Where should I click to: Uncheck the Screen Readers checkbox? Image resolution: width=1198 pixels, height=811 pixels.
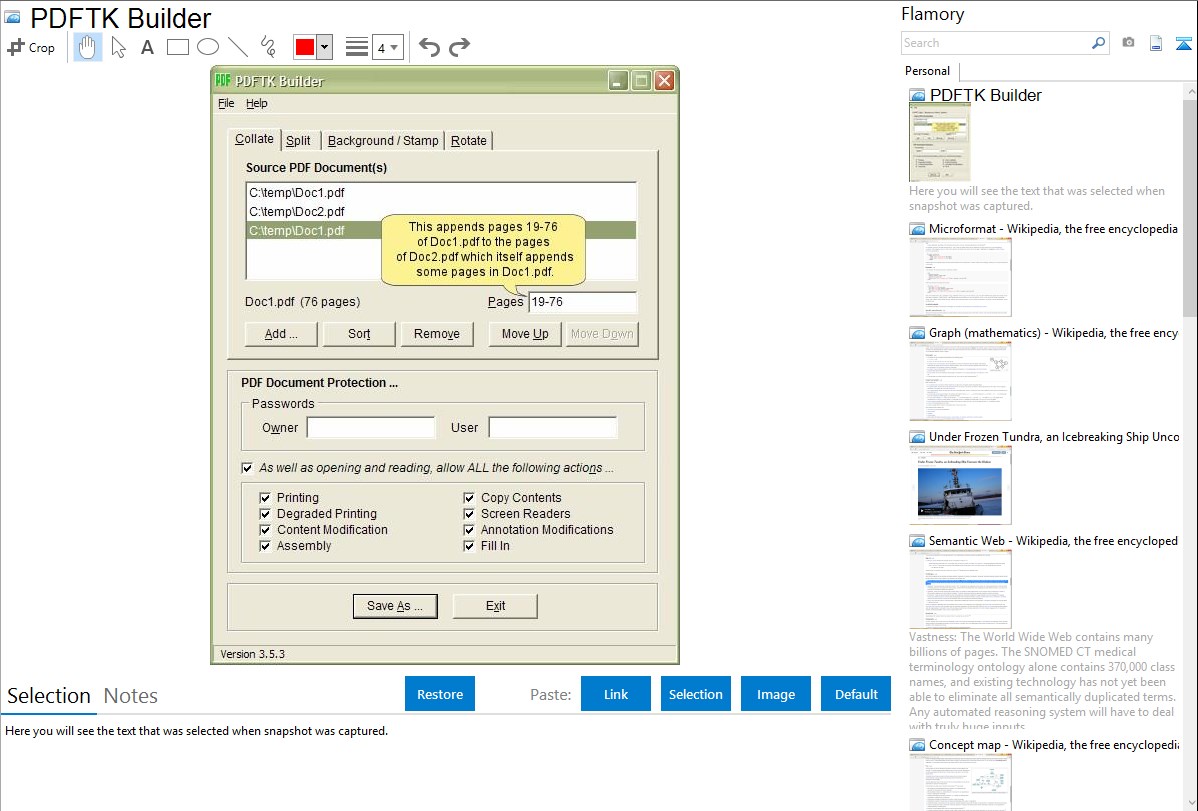(469, 514)
